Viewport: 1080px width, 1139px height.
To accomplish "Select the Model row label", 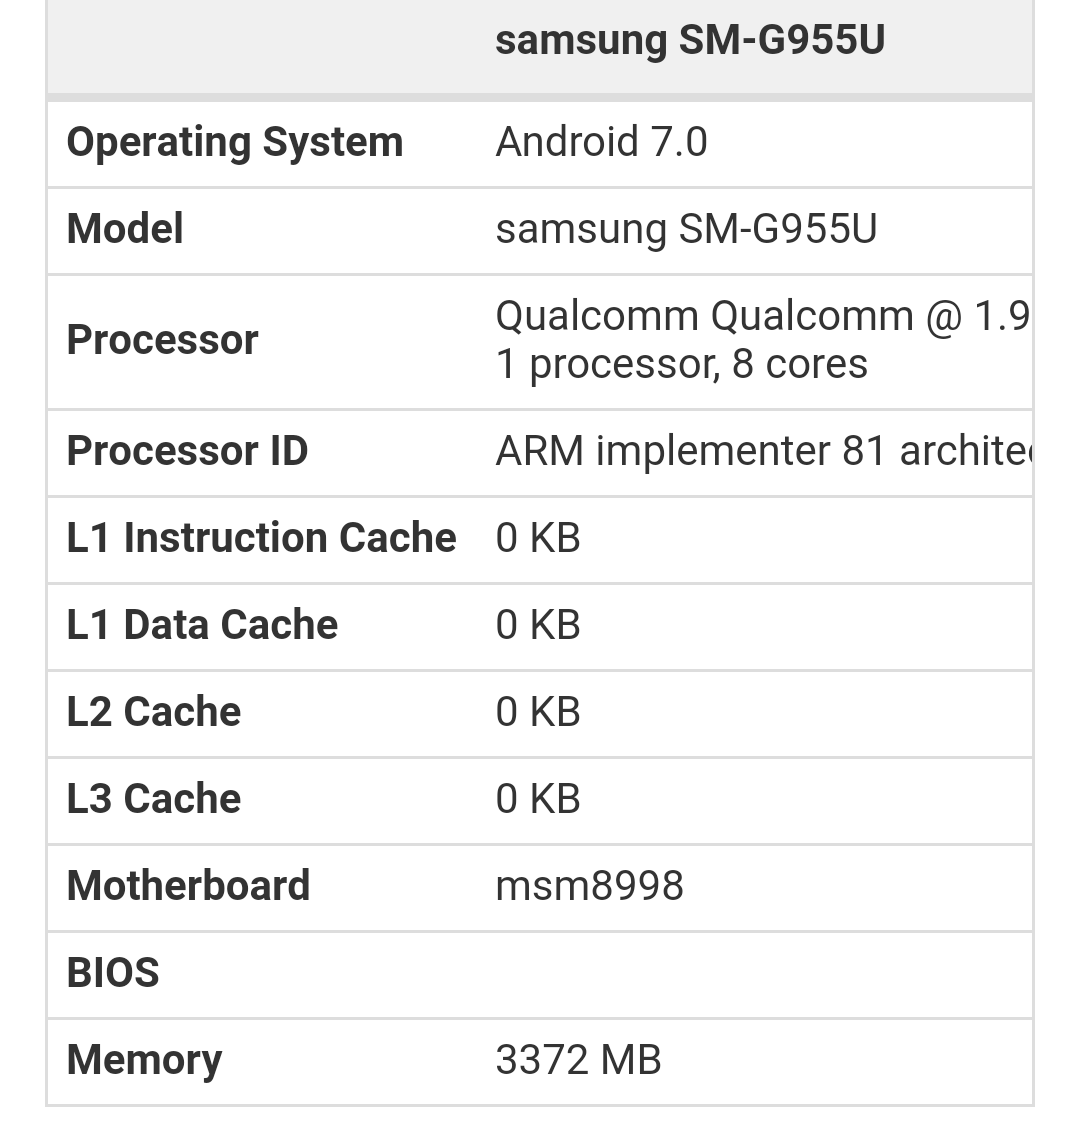I will pyautogui.click(x=125, y=229).
